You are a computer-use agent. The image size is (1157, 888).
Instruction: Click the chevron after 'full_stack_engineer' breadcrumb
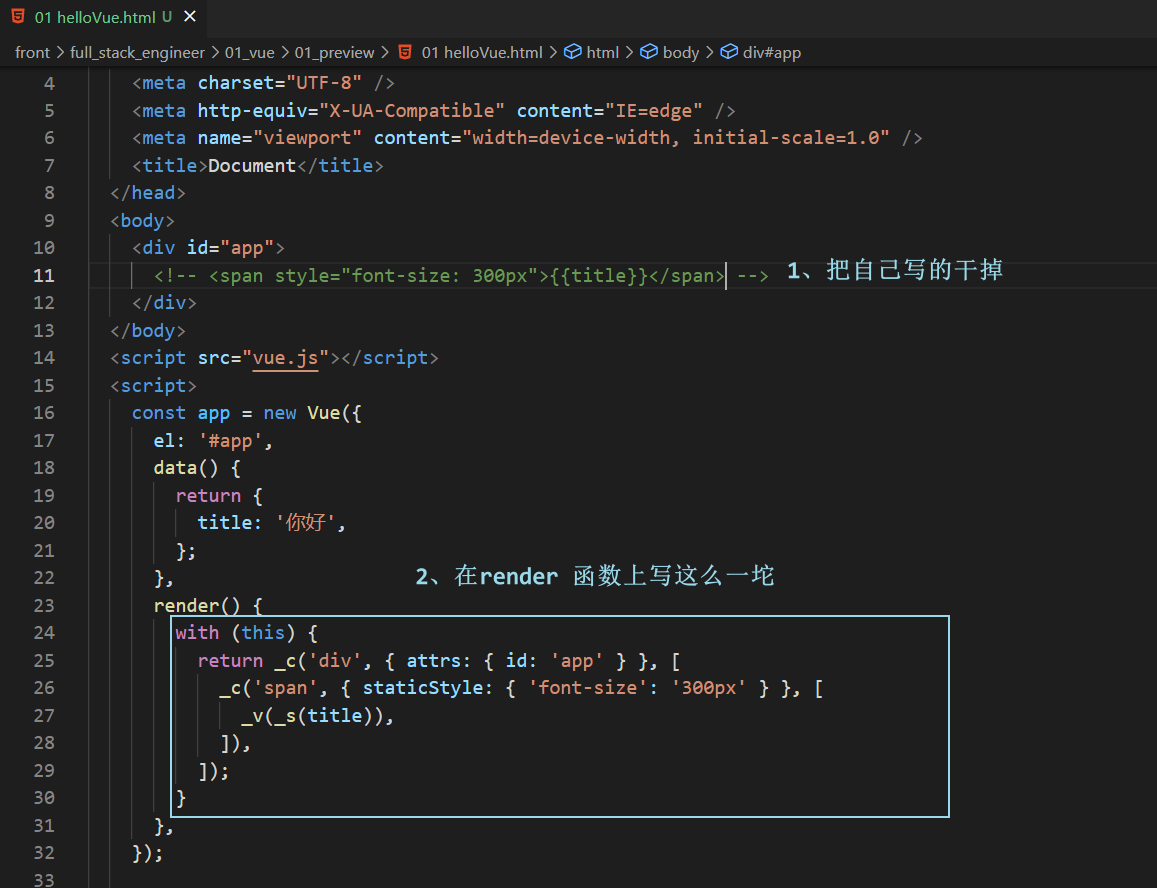click(215, 52)
